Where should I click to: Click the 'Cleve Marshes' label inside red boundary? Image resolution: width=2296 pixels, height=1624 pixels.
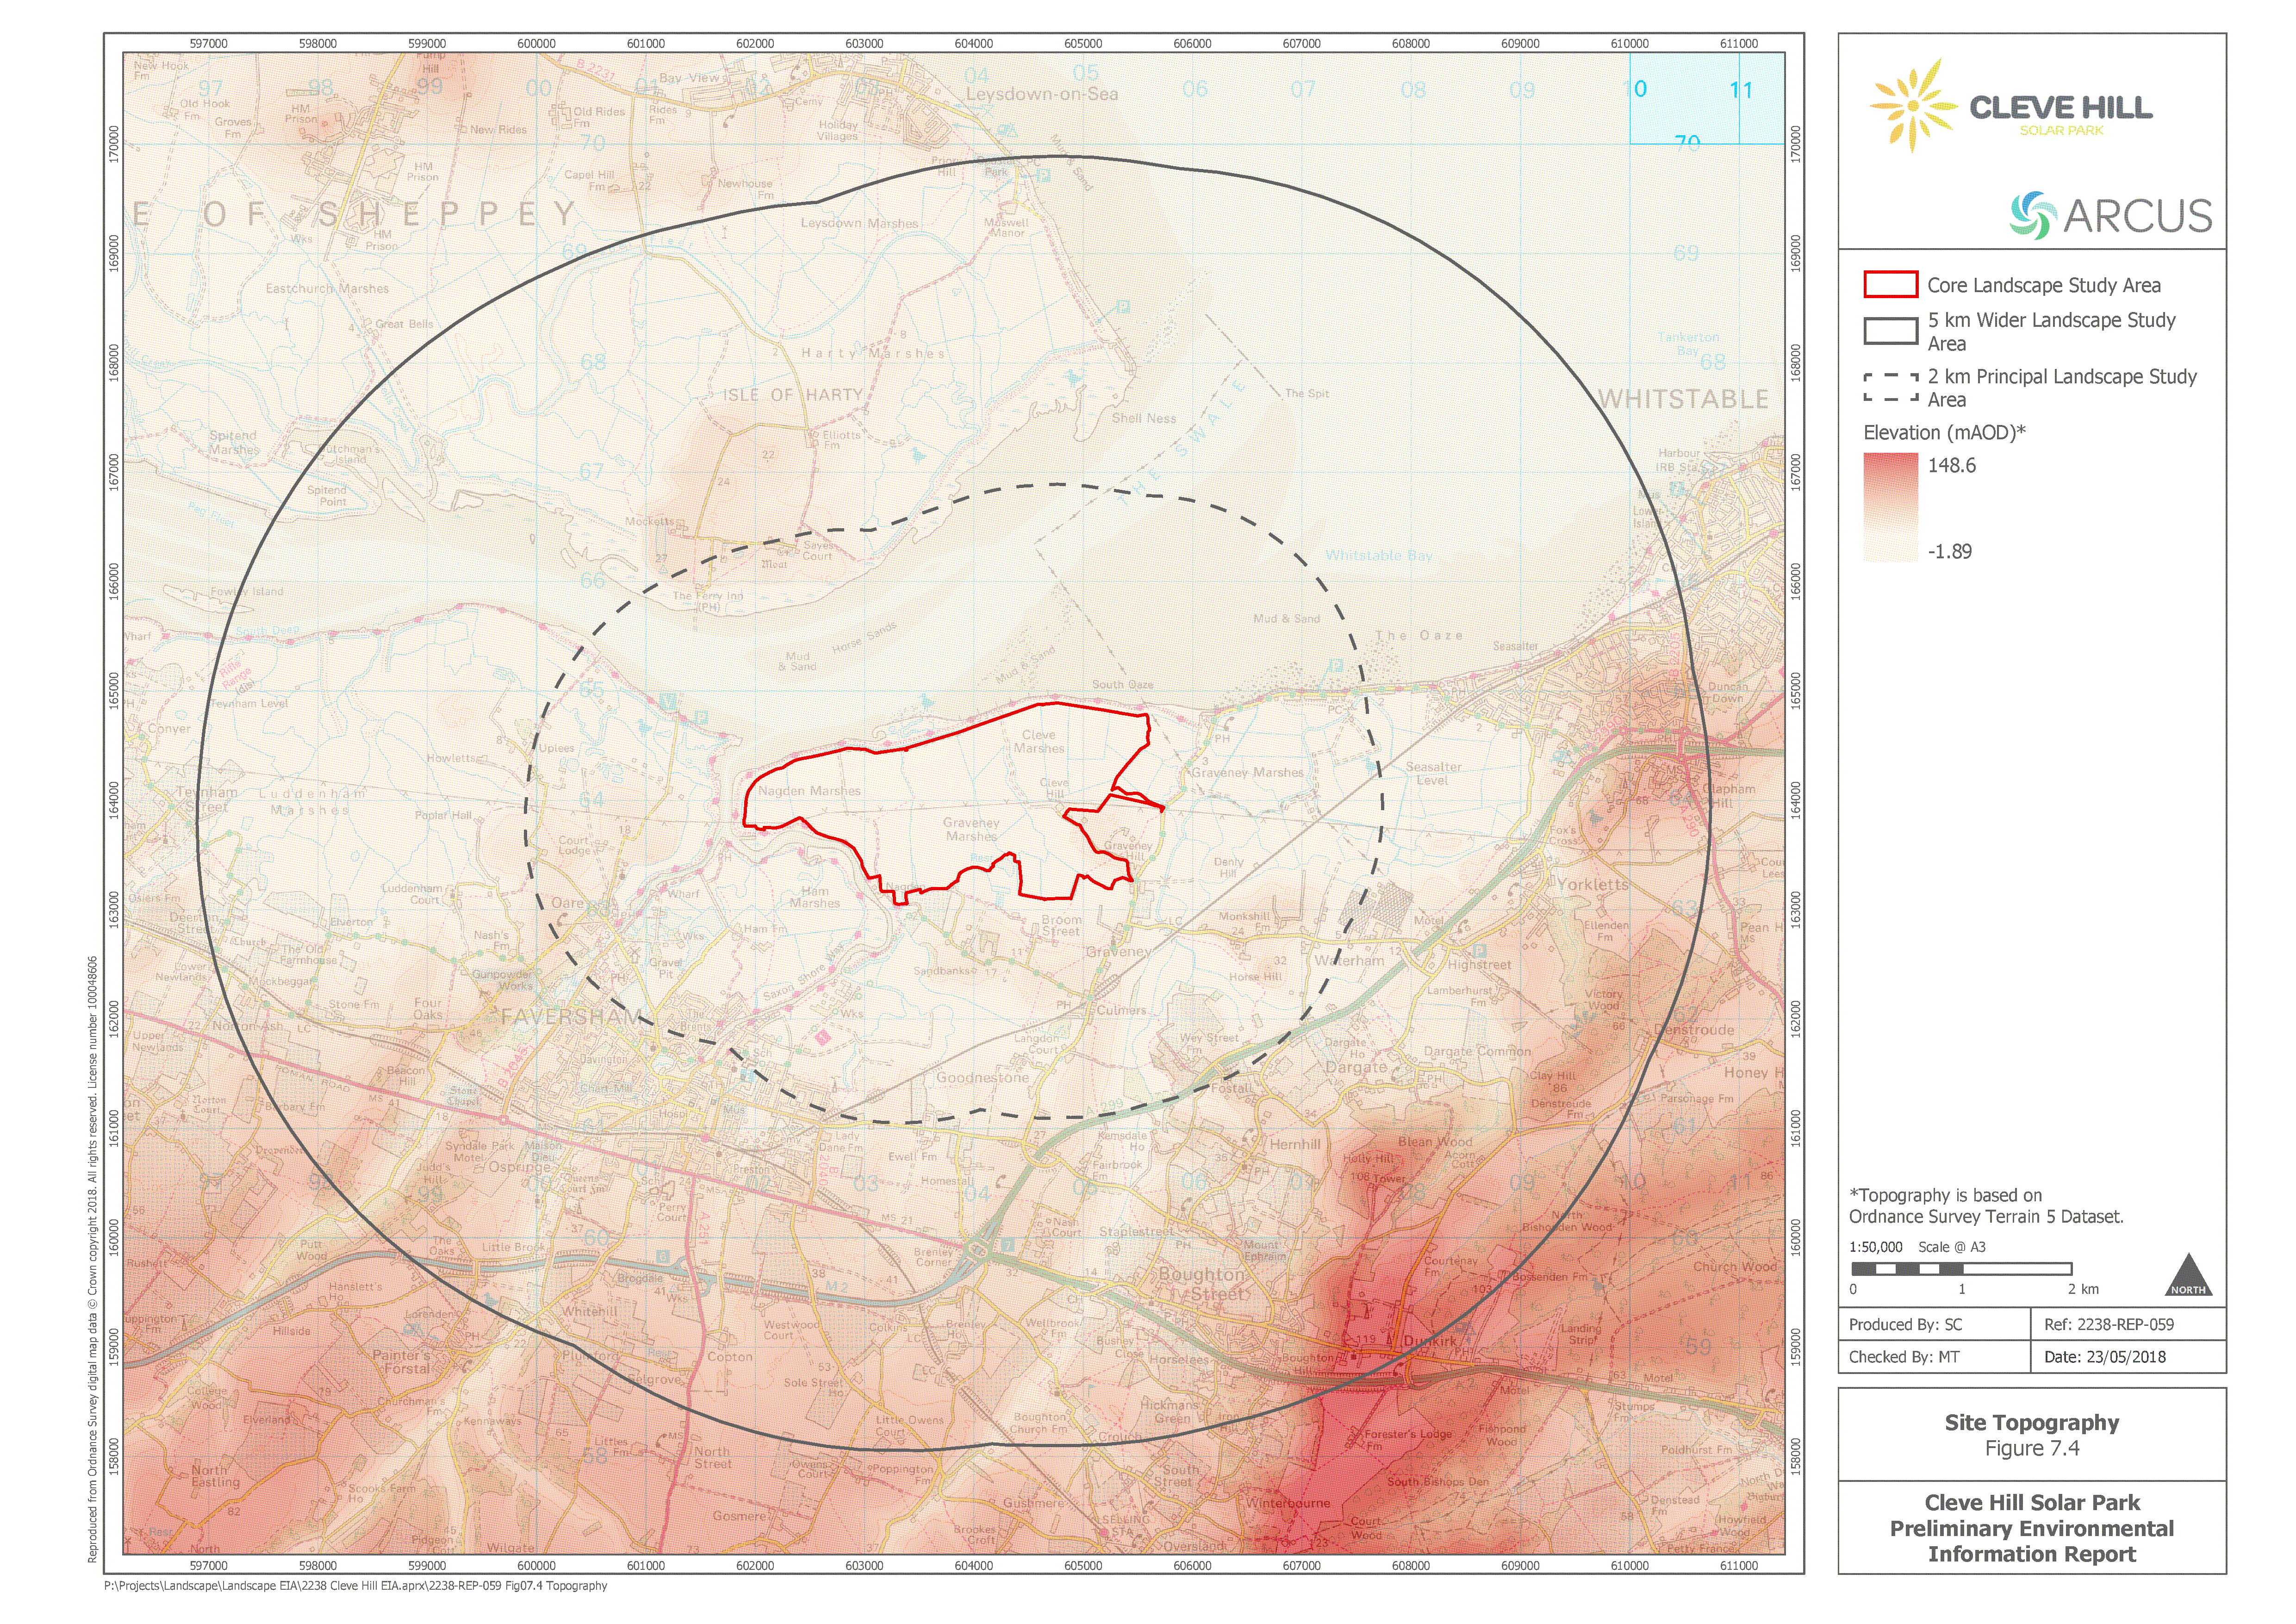1039,741
